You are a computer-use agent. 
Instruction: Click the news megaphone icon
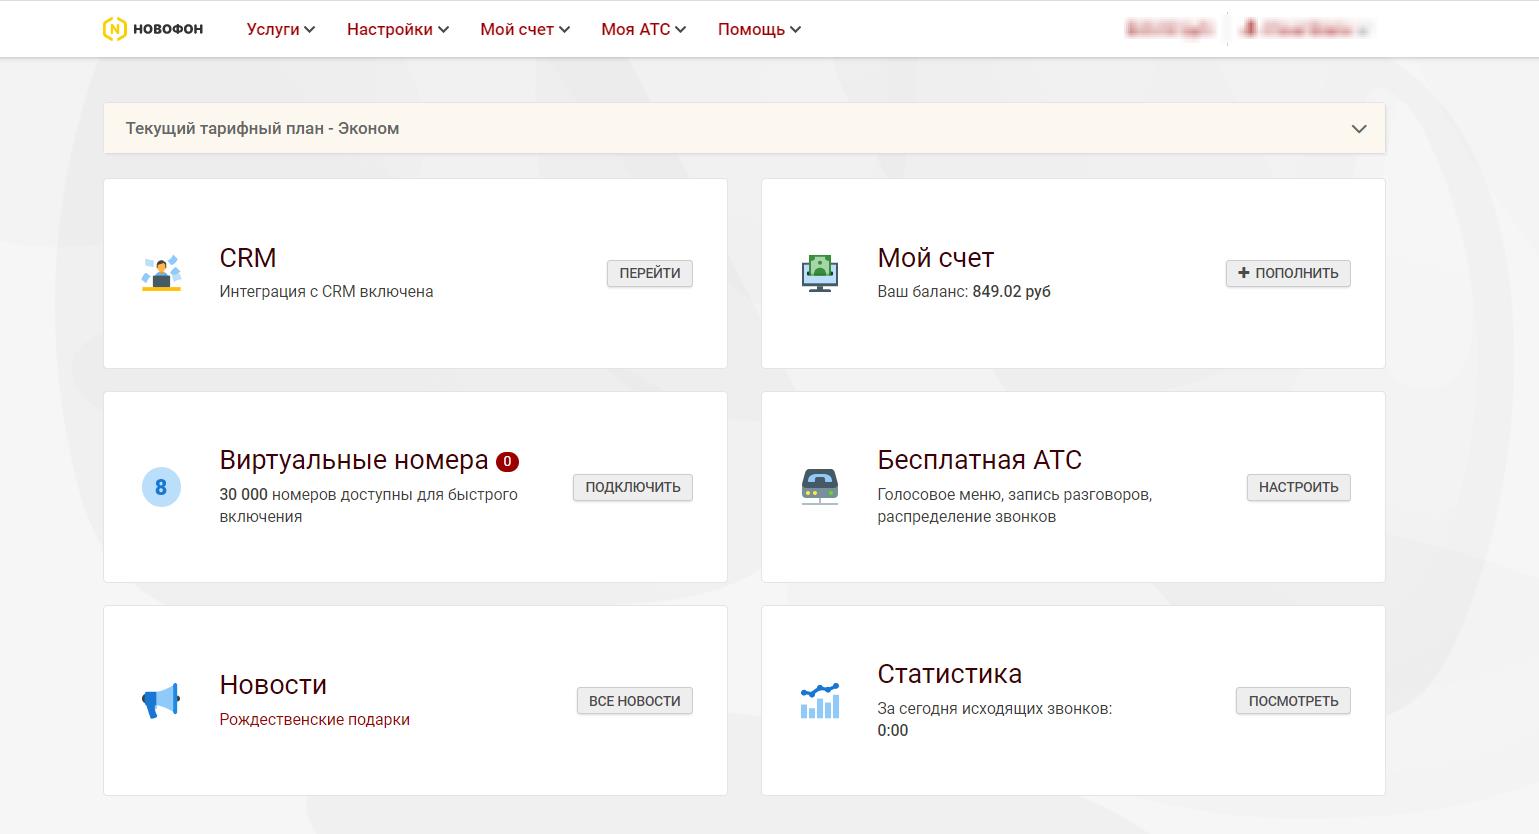[x=161, y=701]
